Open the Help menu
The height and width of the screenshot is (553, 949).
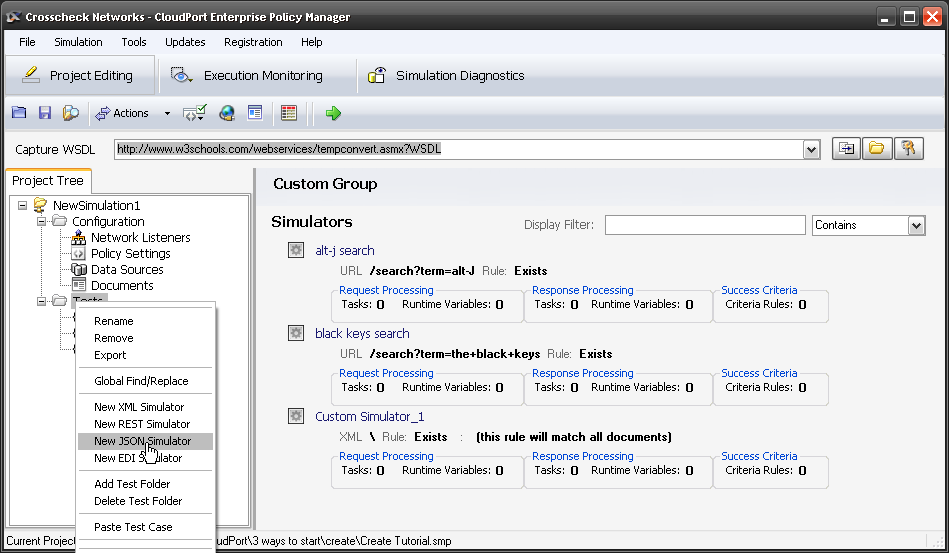[312, 42]
